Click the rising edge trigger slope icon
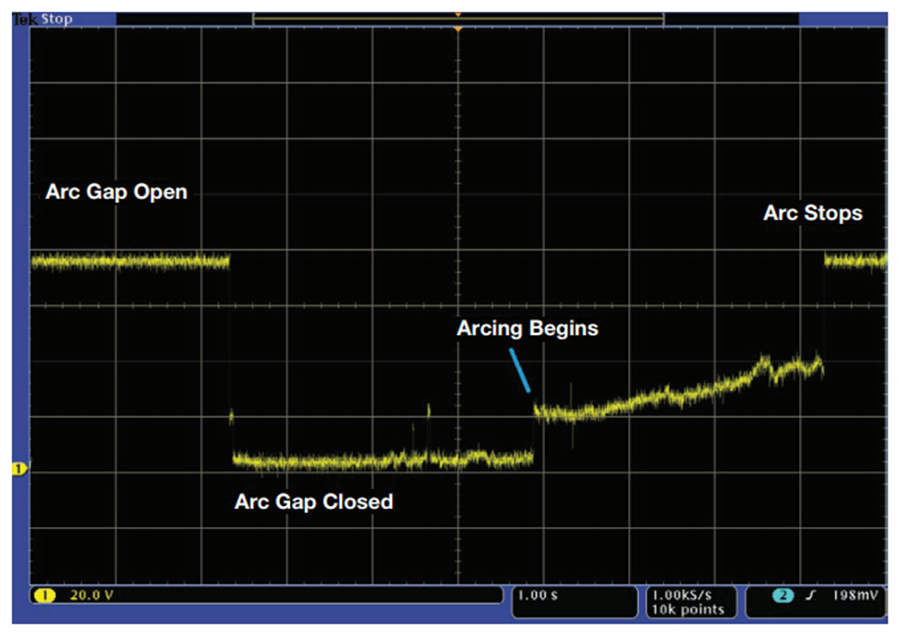Image resolution: width=900 pixels, height=636 pixels. 810,595
